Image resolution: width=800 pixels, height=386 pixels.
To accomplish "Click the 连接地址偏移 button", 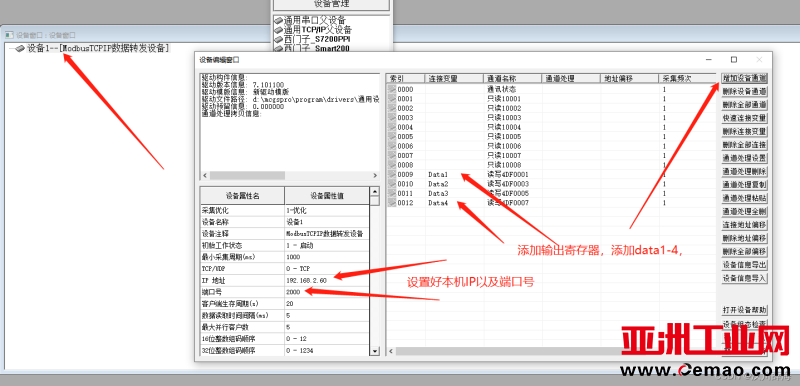I will click(744, 225).
